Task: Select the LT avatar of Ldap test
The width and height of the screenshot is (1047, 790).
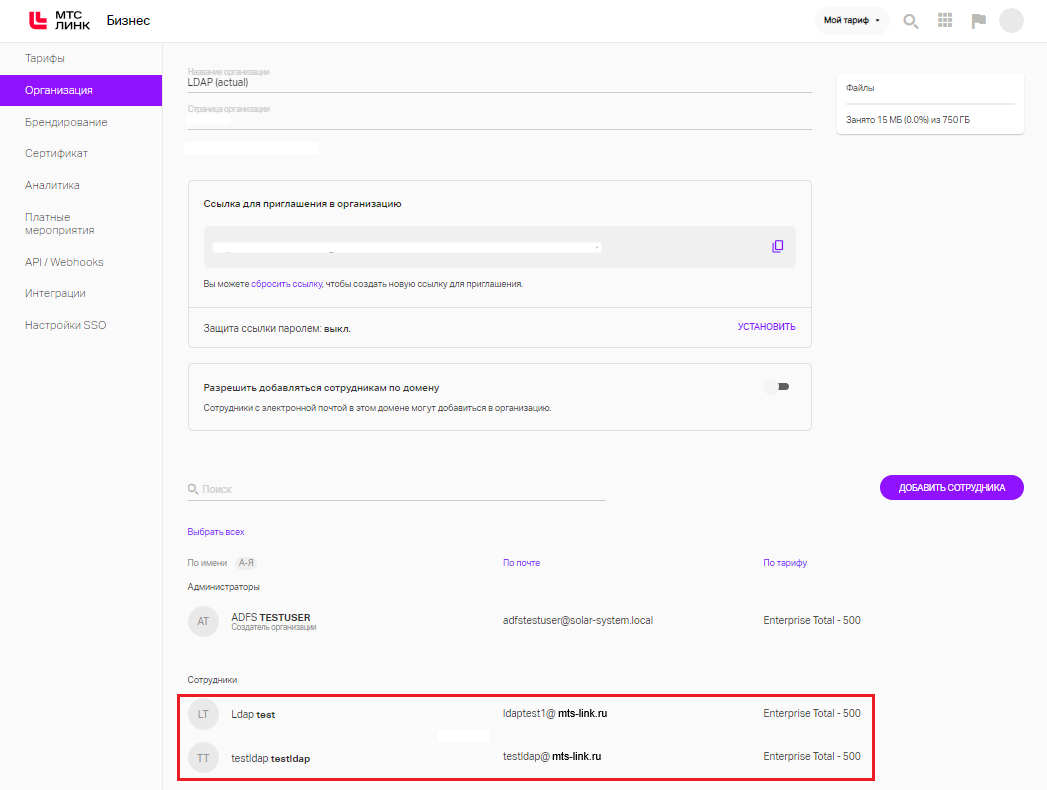Action: pyautogui.click(x=203, y=715)
